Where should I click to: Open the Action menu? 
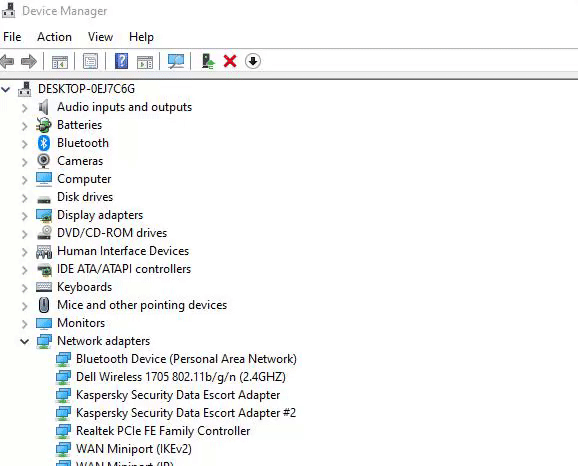coord(54,37)
